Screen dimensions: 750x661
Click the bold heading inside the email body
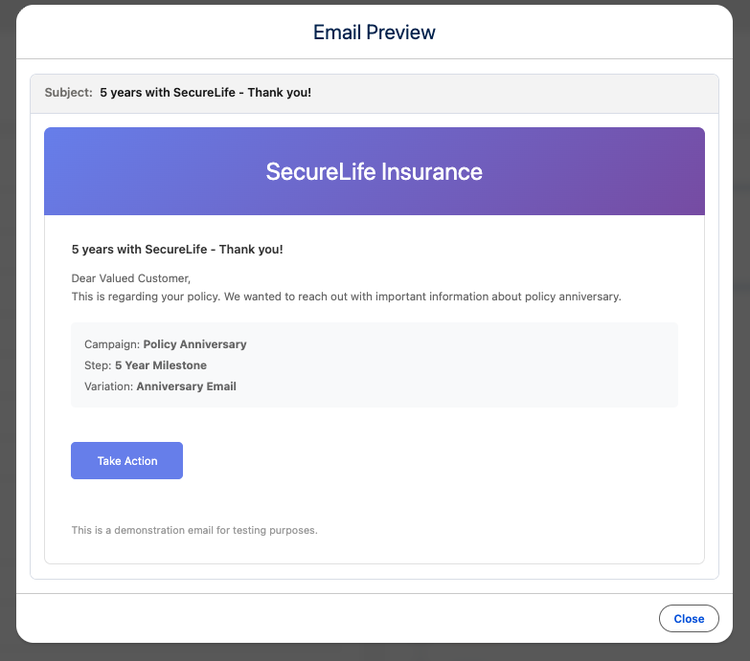coord(177,249)
